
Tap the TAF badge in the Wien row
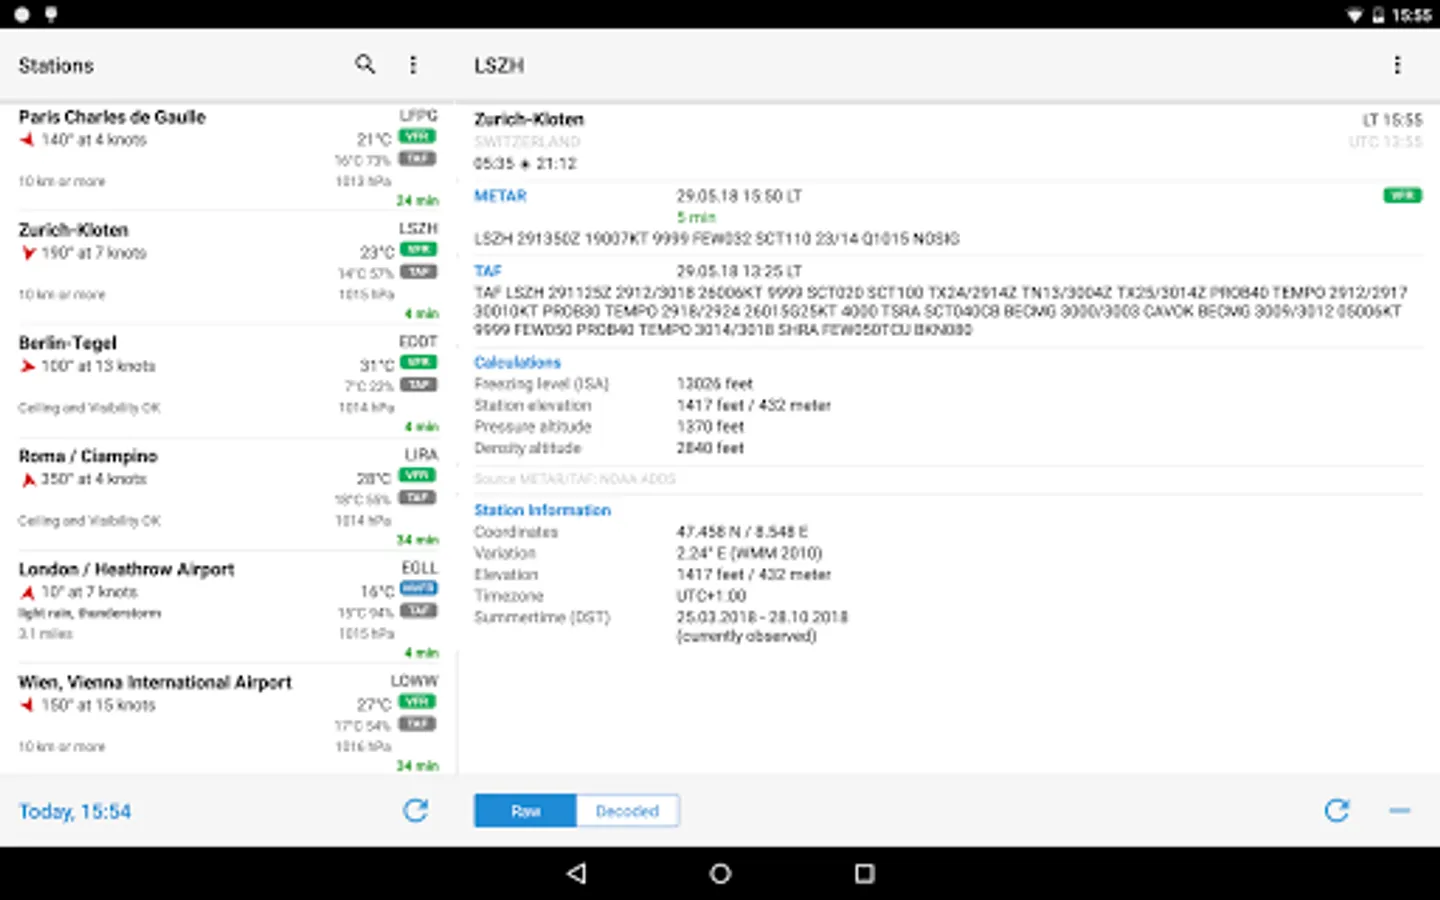[417, 723]
